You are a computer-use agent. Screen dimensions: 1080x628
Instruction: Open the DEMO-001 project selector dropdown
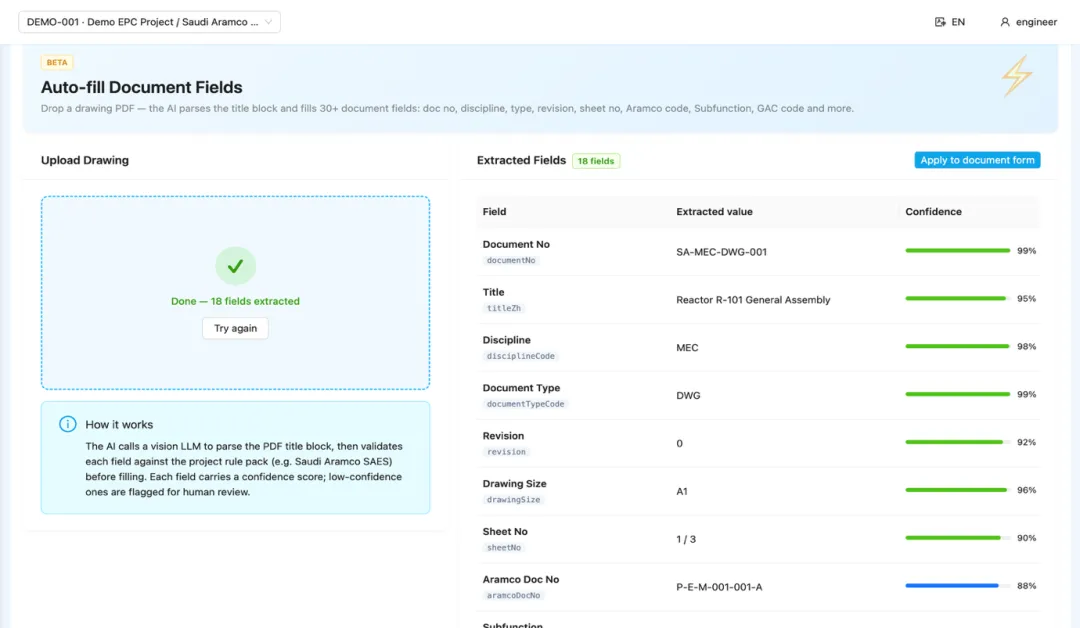[149, 22]
